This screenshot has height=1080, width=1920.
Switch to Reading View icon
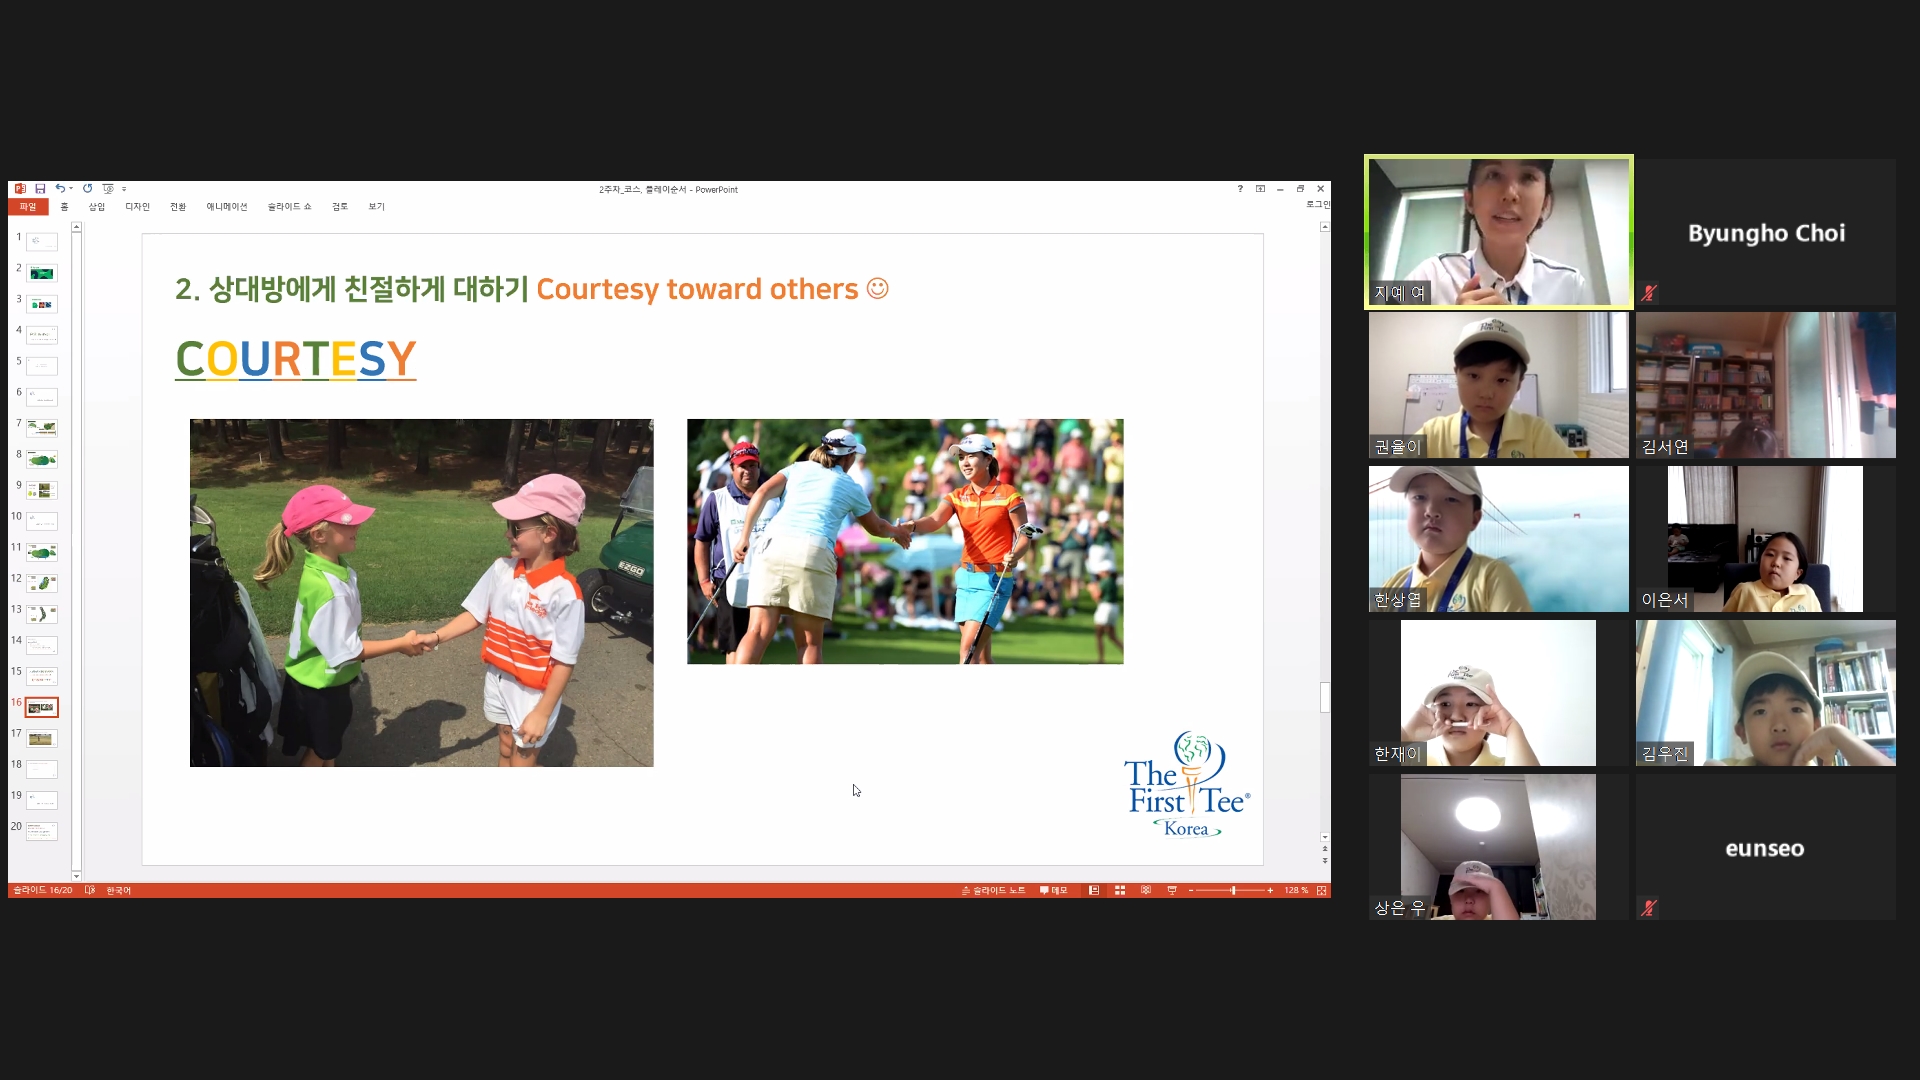(1146, 890)
